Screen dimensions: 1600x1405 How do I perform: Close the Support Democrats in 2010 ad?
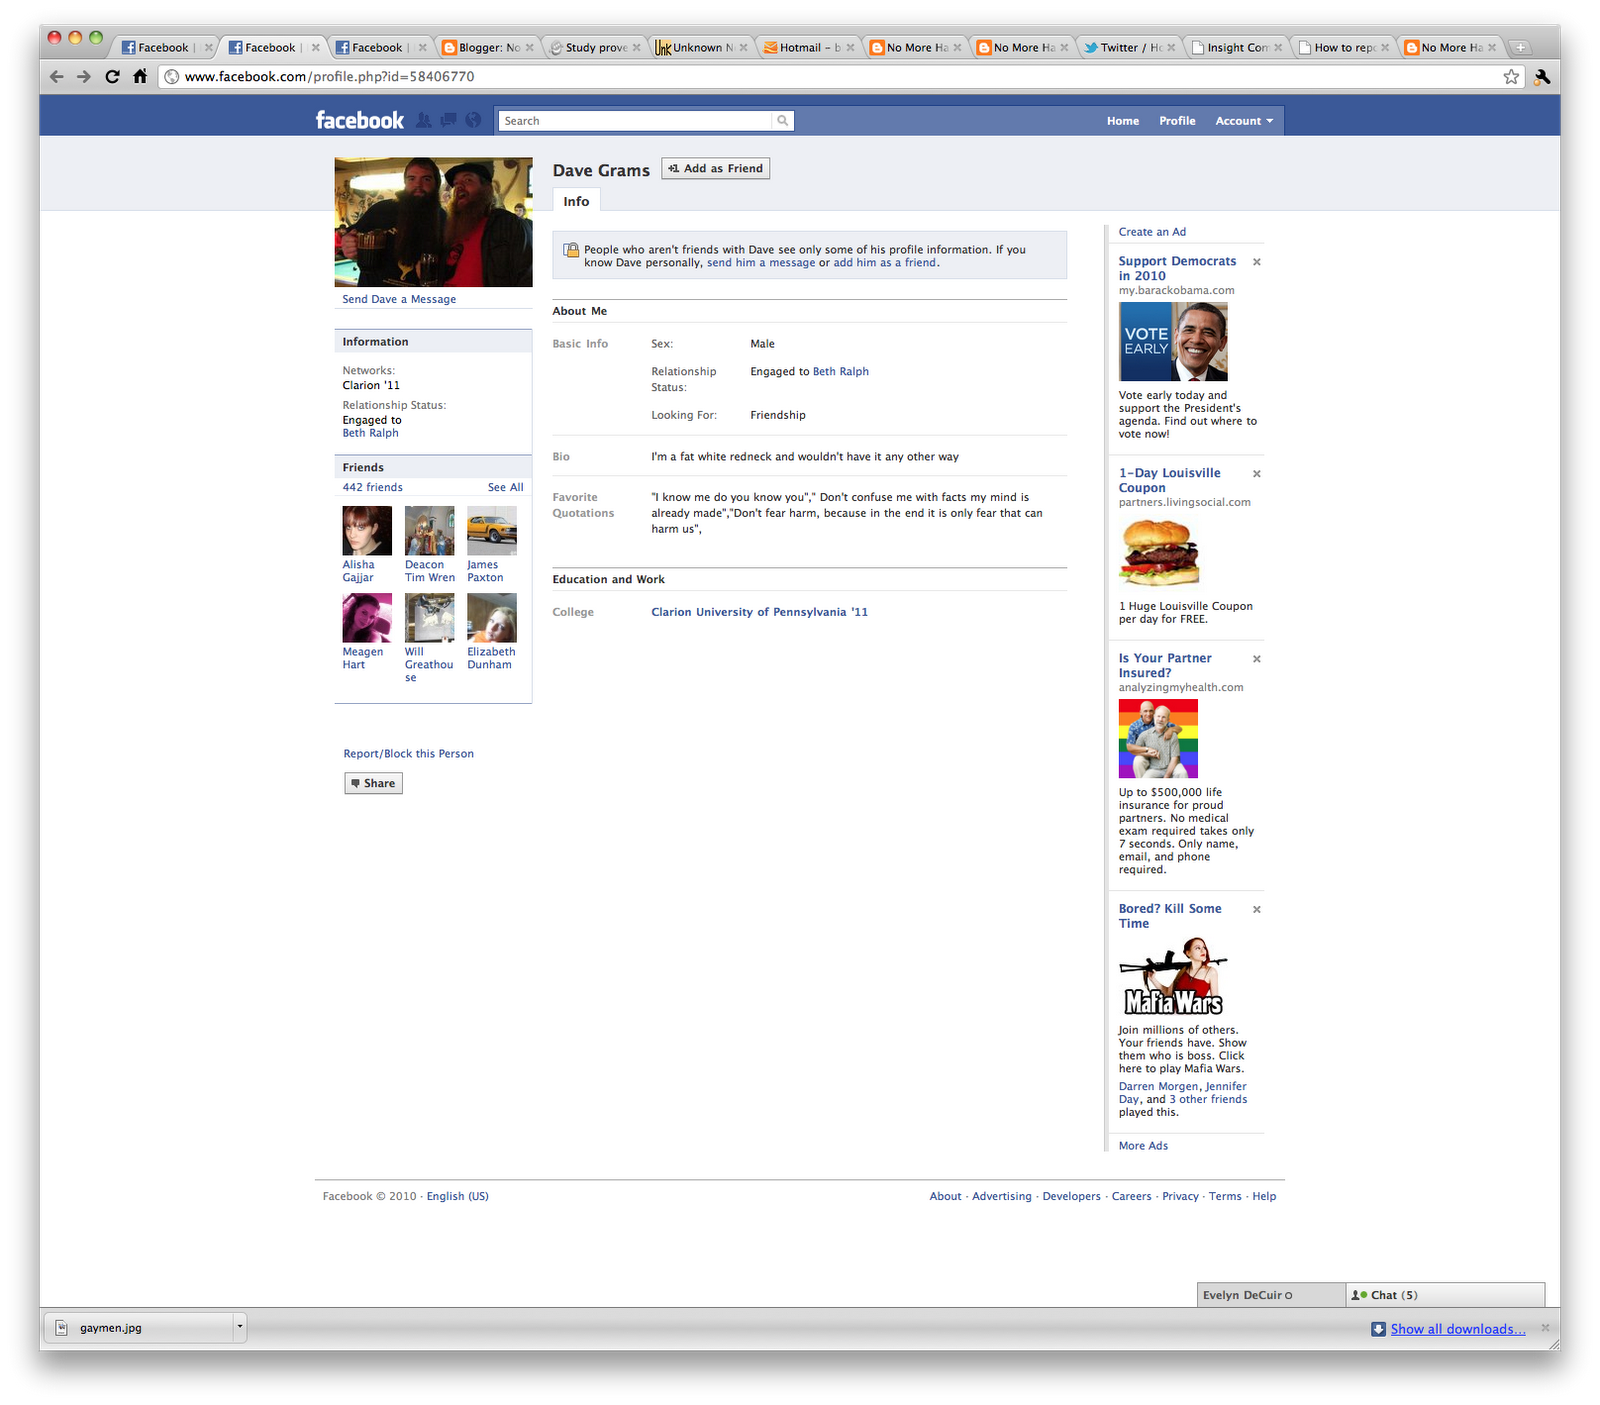point(1257,262)
